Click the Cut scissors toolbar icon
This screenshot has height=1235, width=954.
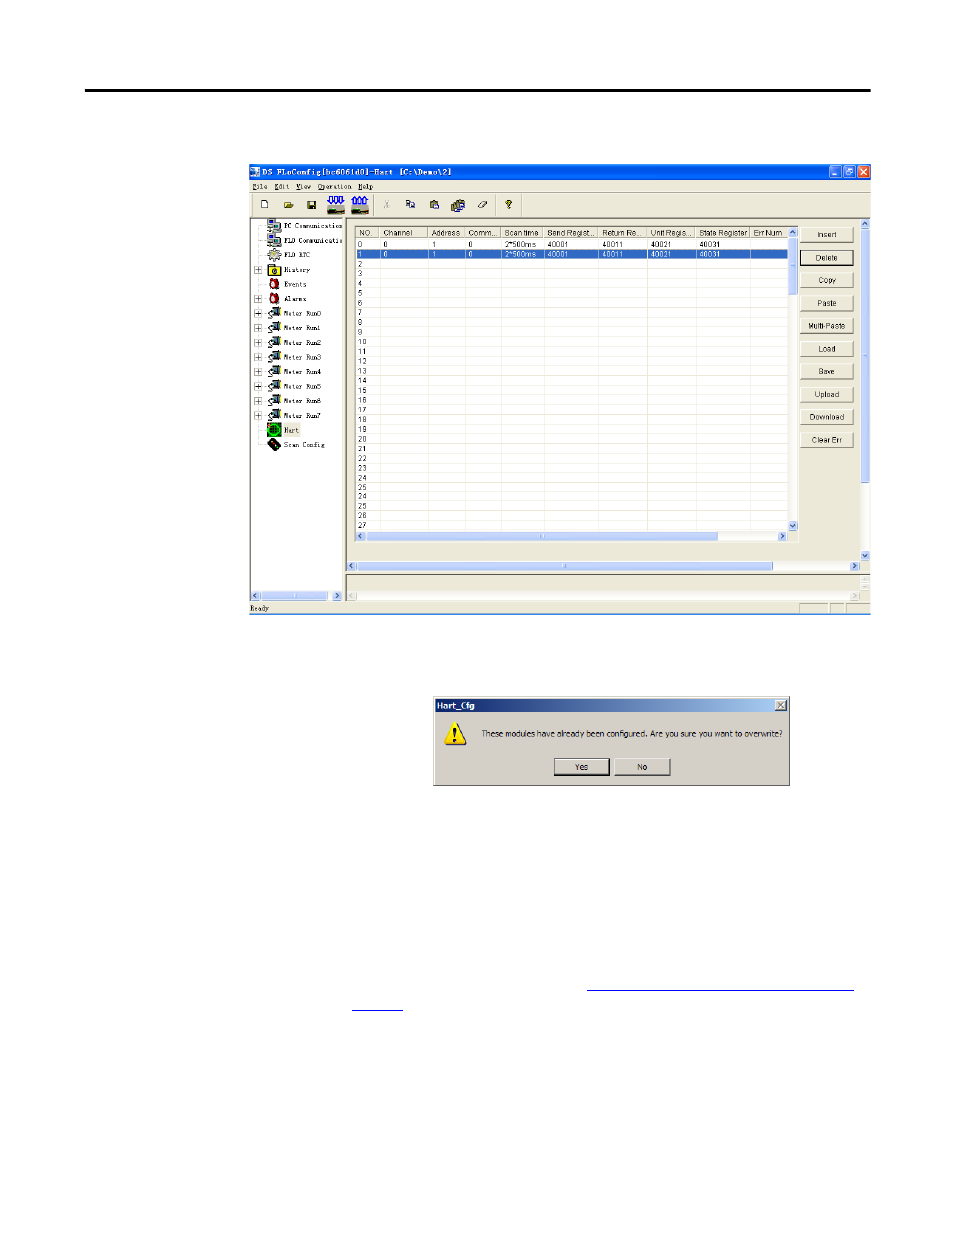[x=386, y=204]
